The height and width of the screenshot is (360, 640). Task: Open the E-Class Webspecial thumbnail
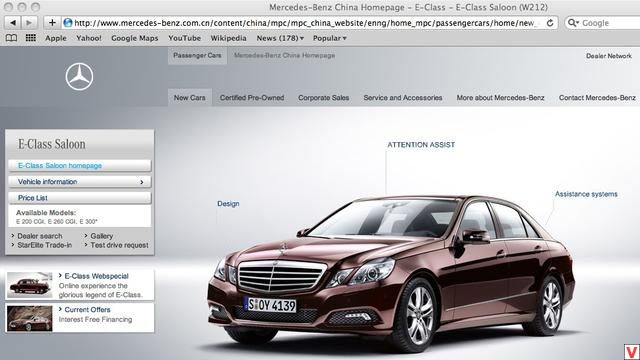(30, 284)
